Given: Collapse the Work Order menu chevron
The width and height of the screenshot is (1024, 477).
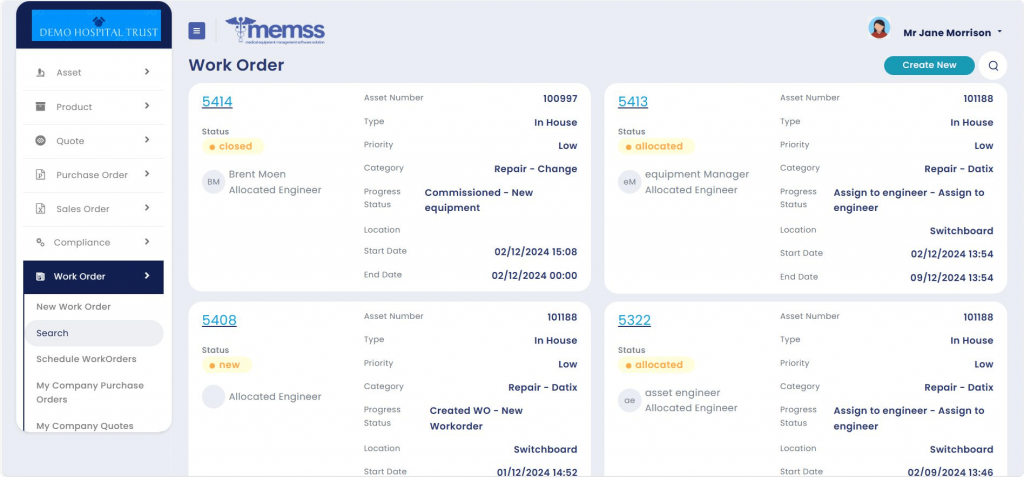Looking at the screenshot, I should (x=147, y=276).
